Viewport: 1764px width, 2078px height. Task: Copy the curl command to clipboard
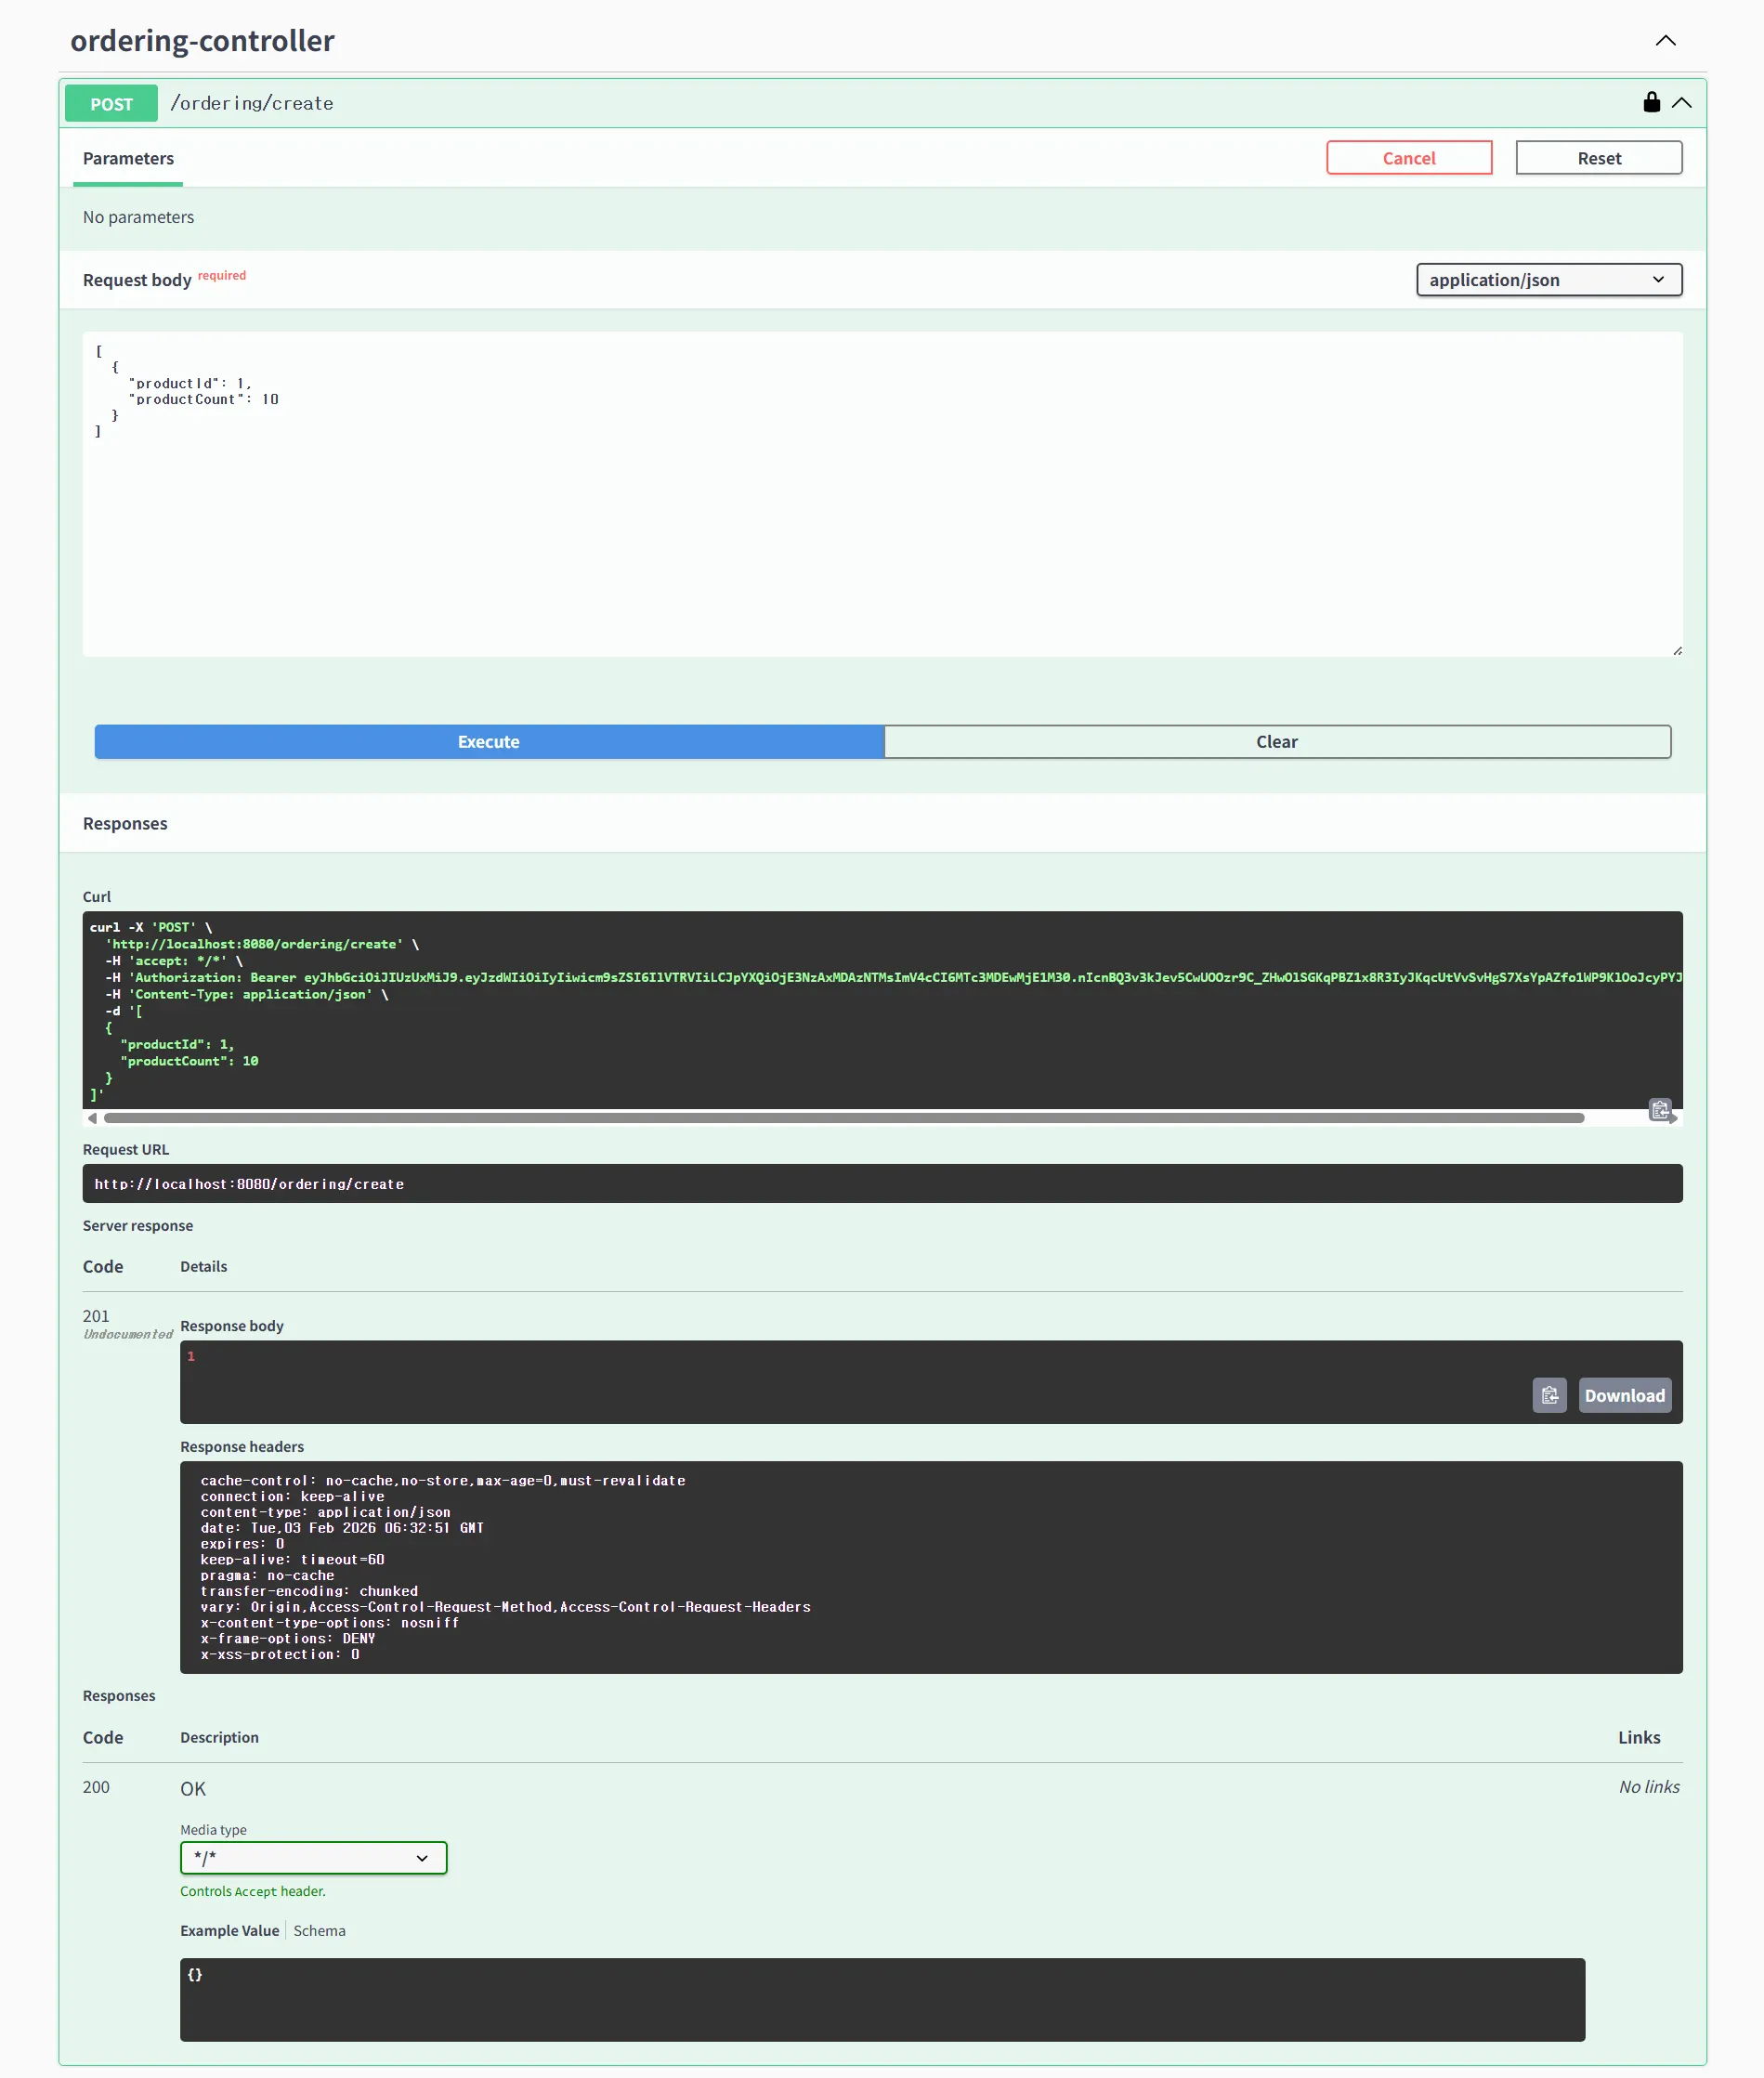1660,1109
